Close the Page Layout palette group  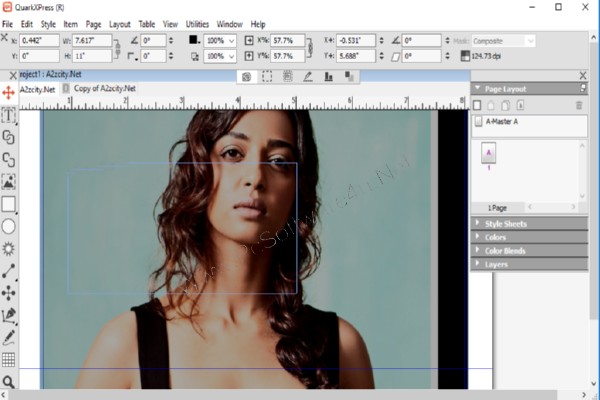pyautogui.click(x=583, y=75)
